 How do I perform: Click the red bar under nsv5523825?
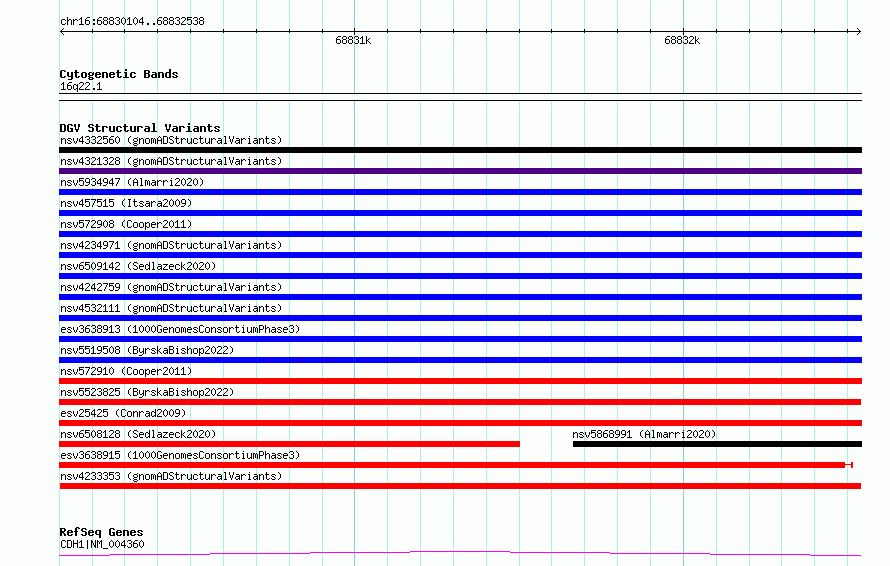460,402
